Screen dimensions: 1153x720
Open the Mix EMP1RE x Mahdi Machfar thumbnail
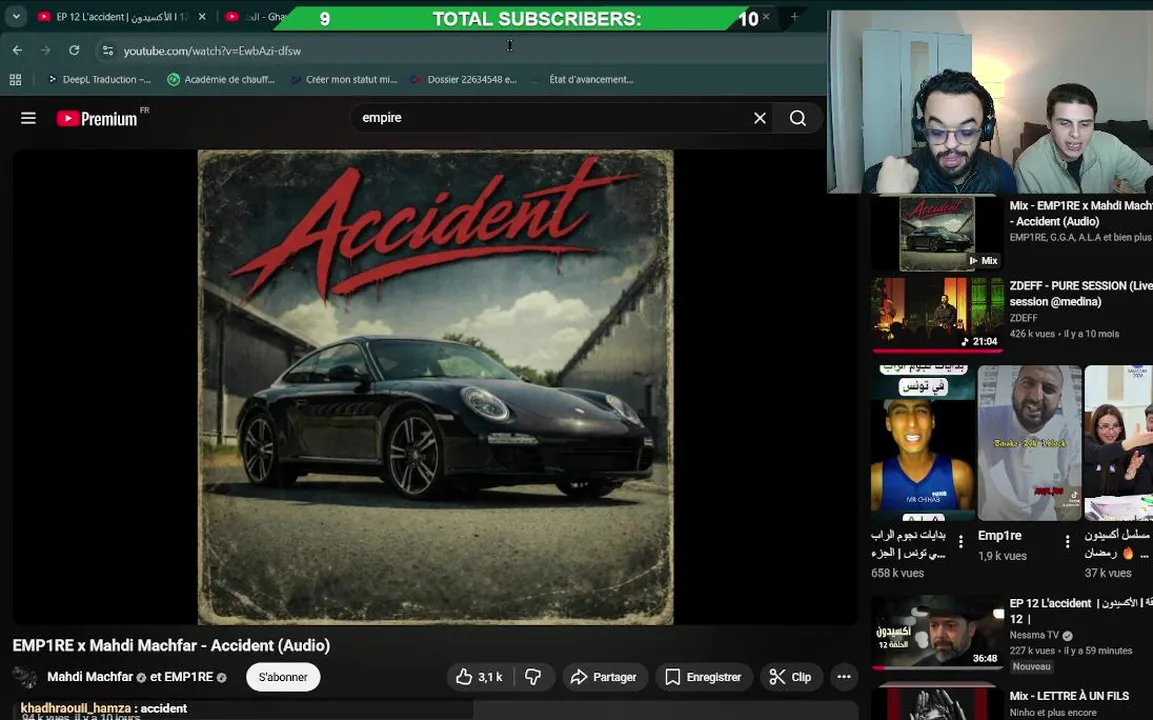coord(937,233)
